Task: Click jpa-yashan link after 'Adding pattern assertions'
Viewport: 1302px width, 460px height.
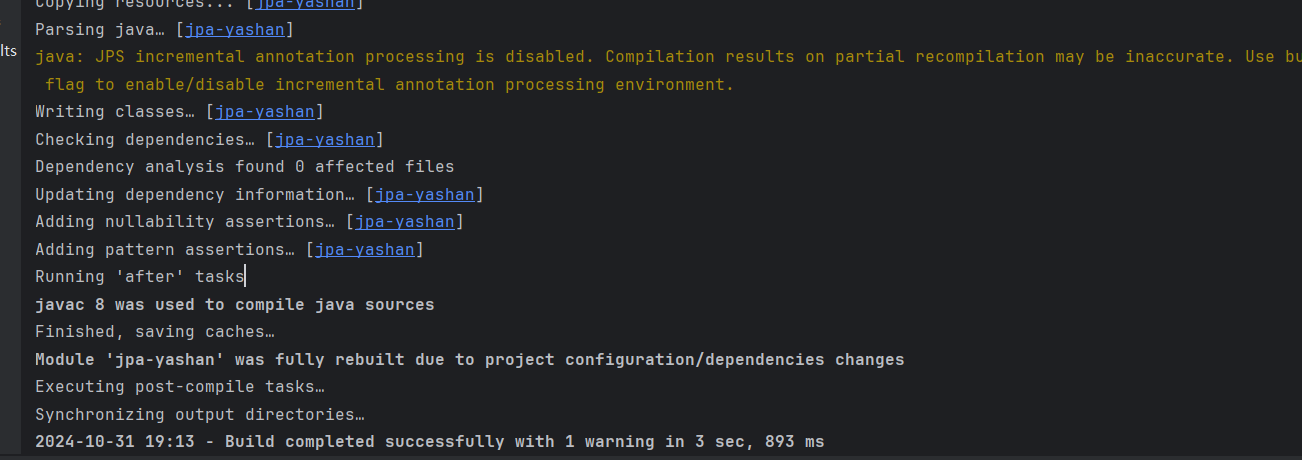Action: [364, 249]
